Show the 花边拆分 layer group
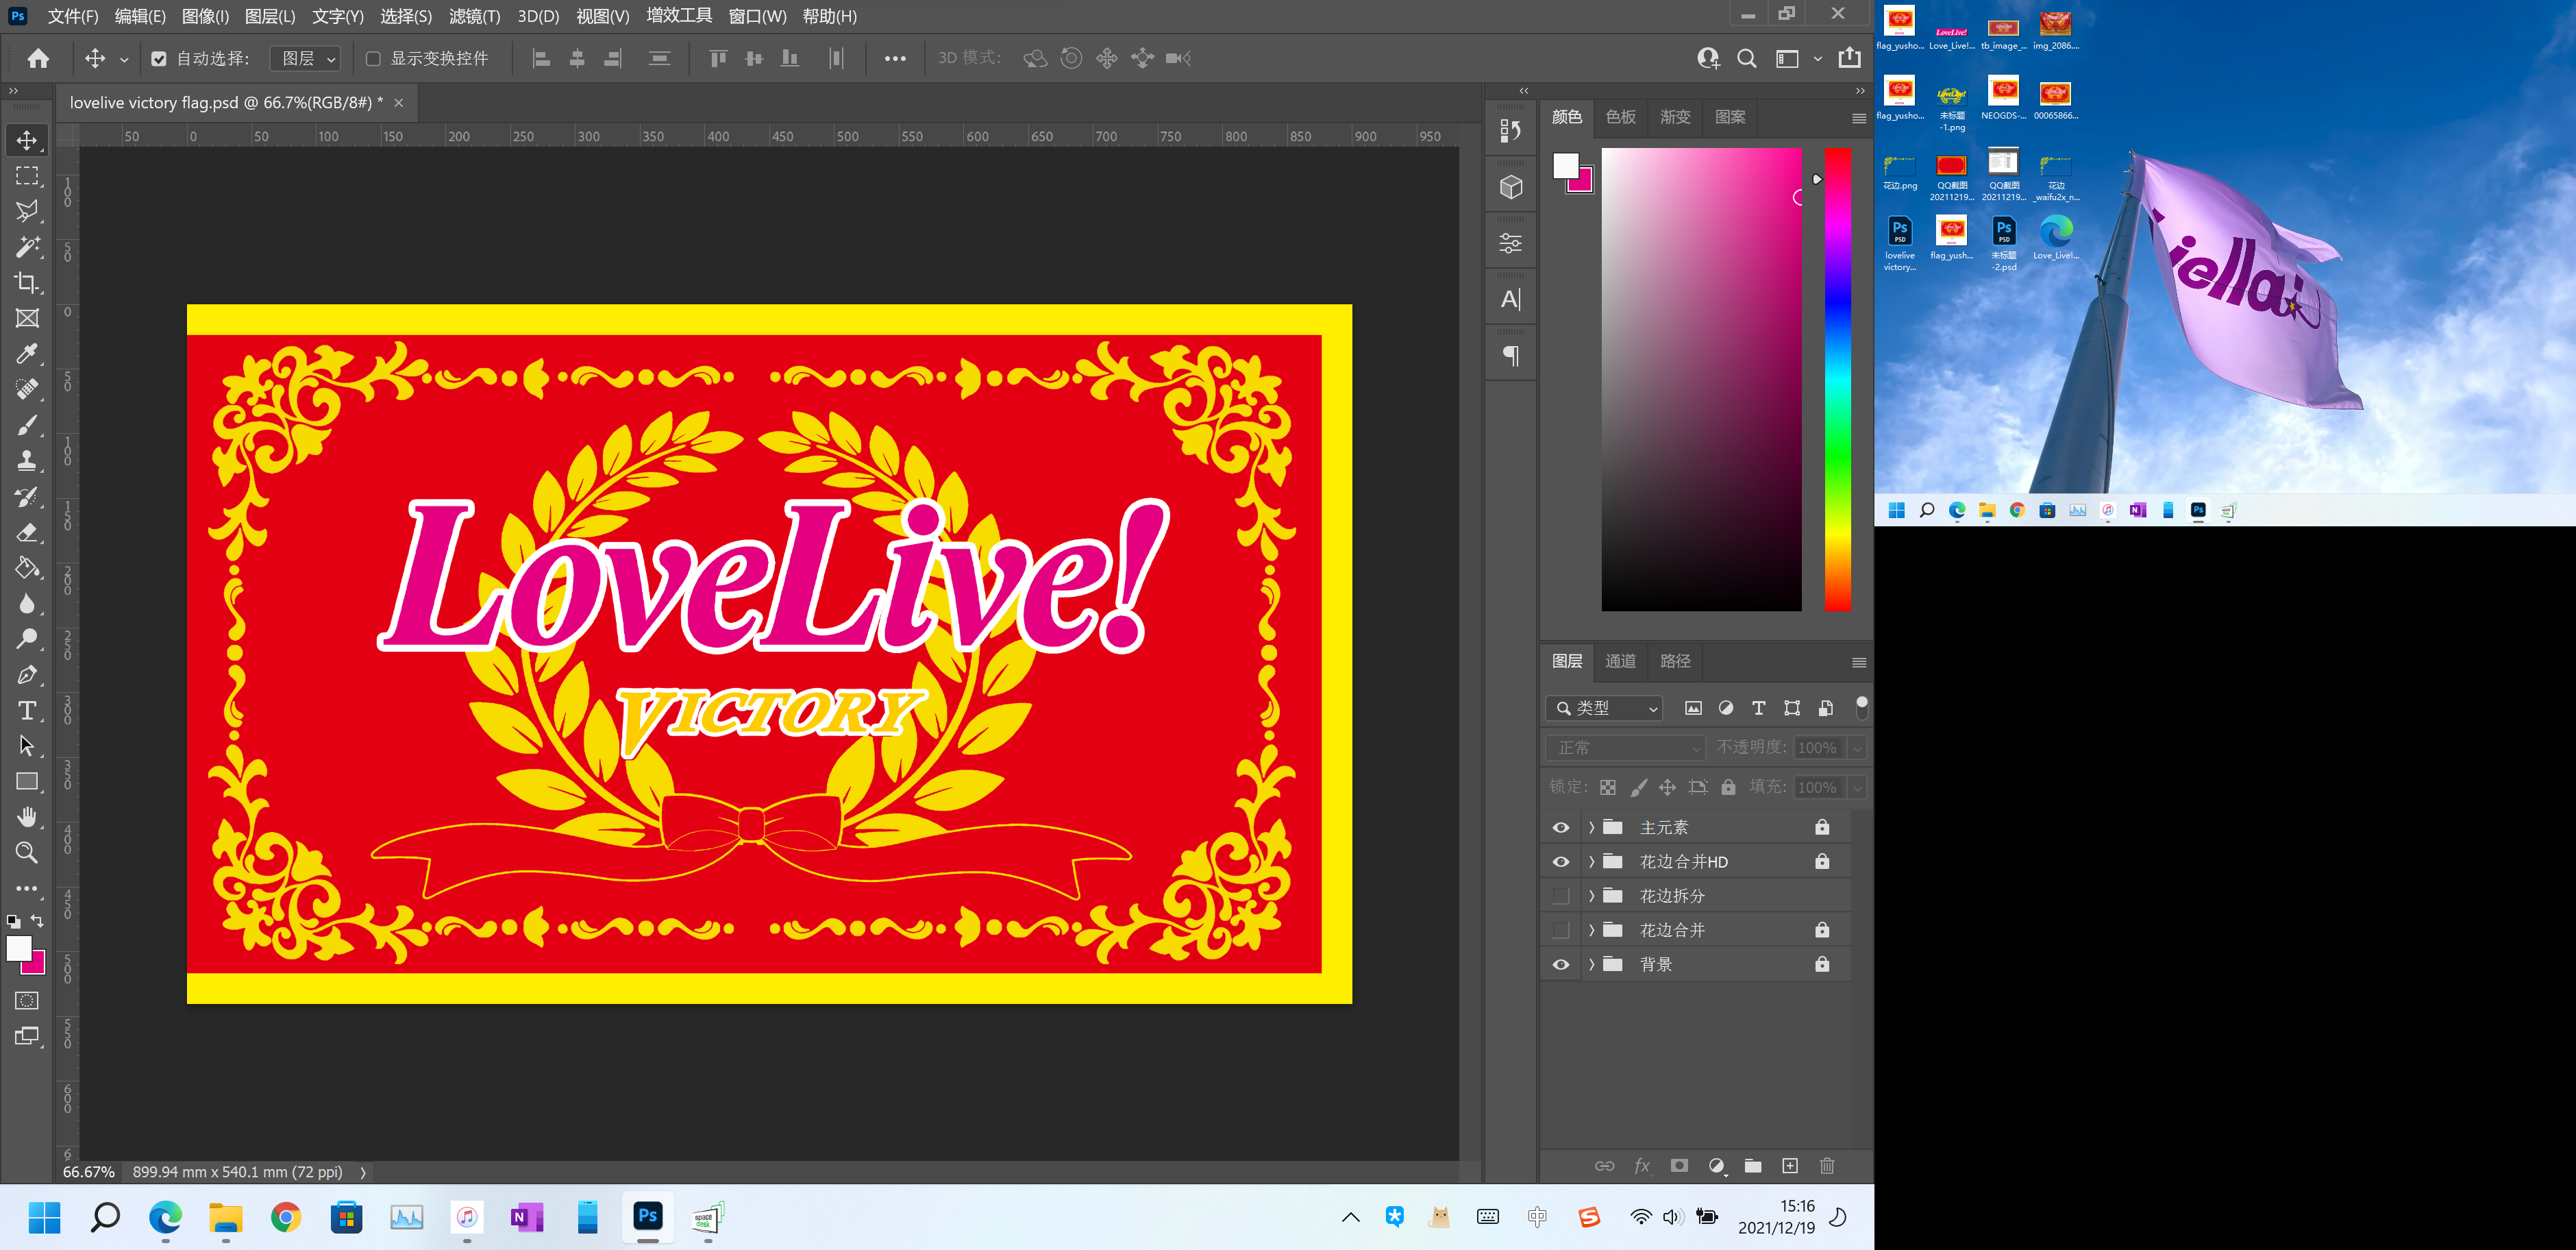Viewport: 2576px width, 1250px height. [x=1561, y=896]
